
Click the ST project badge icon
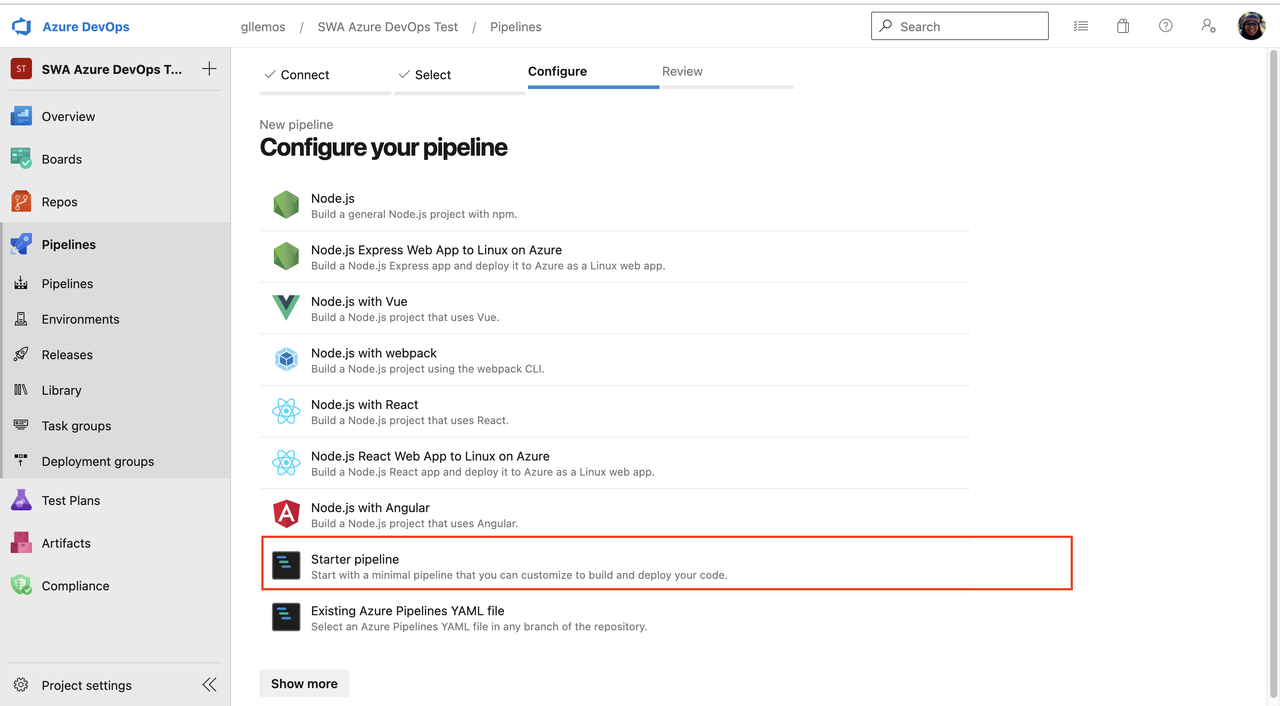[21, 69]
